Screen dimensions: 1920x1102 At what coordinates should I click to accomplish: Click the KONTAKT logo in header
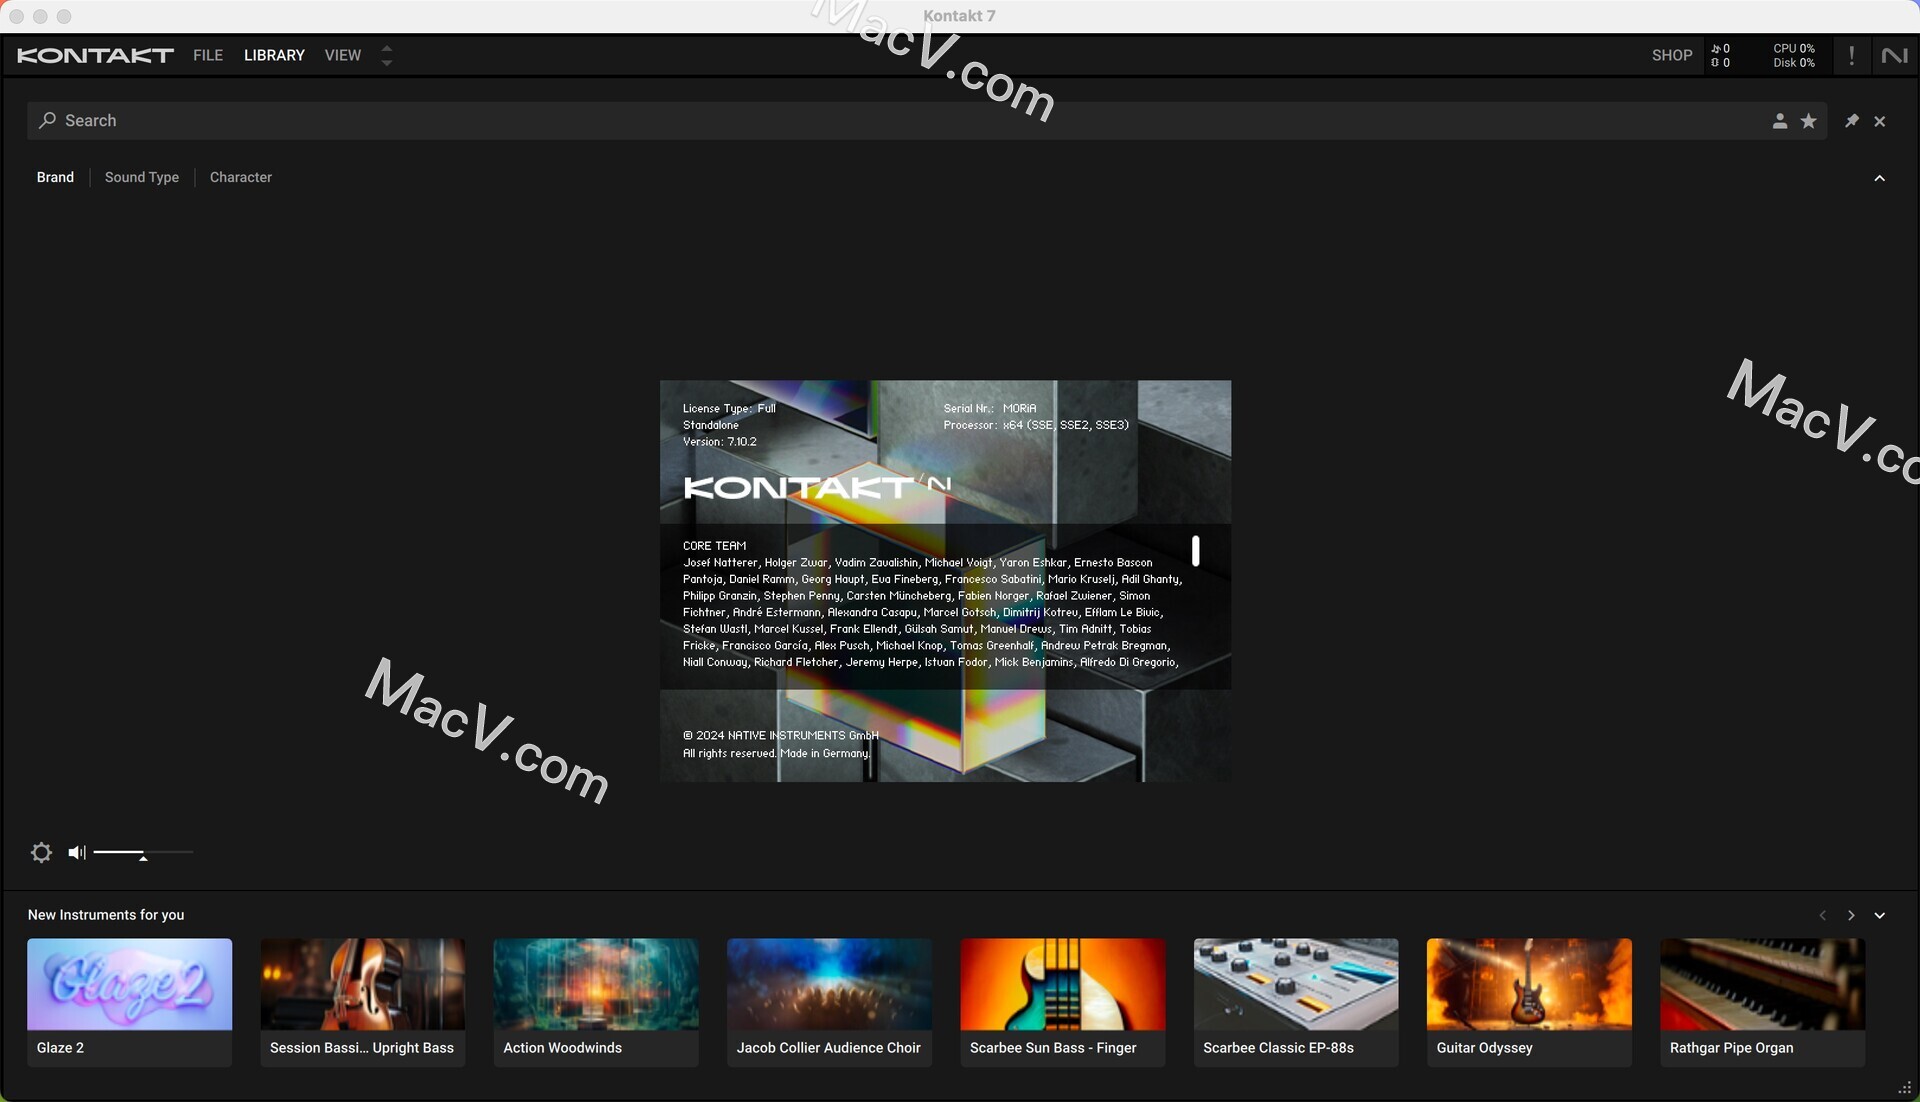(x=95, y=56)
